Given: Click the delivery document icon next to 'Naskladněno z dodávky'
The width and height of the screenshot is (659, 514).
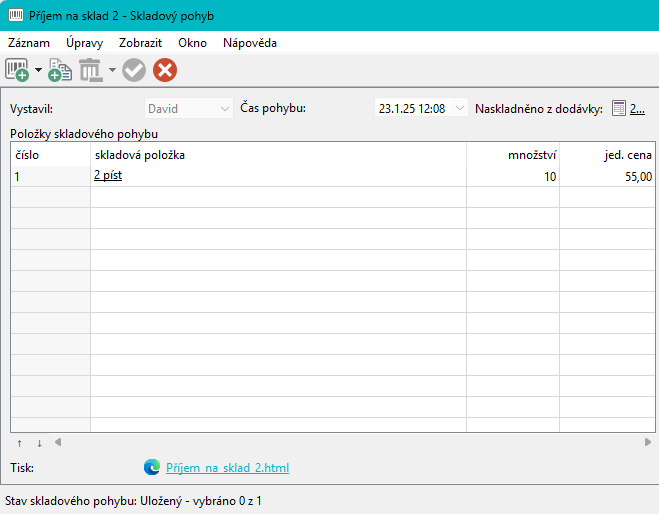Looking at the screenshot, I should coord(618,108).
